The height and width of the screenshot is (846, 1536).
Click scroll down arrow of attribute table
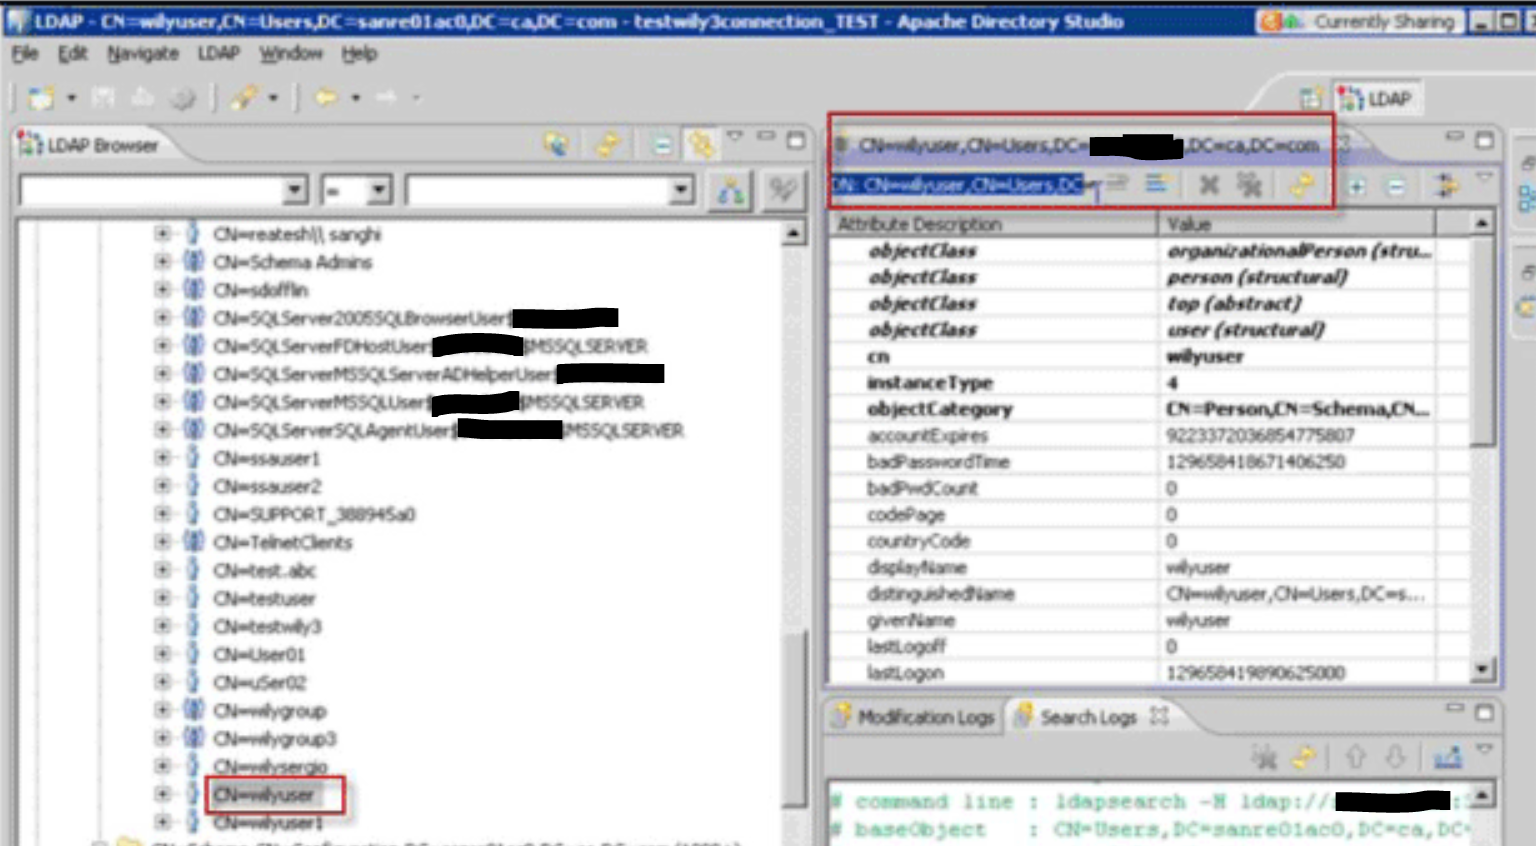pos(1482,669)
